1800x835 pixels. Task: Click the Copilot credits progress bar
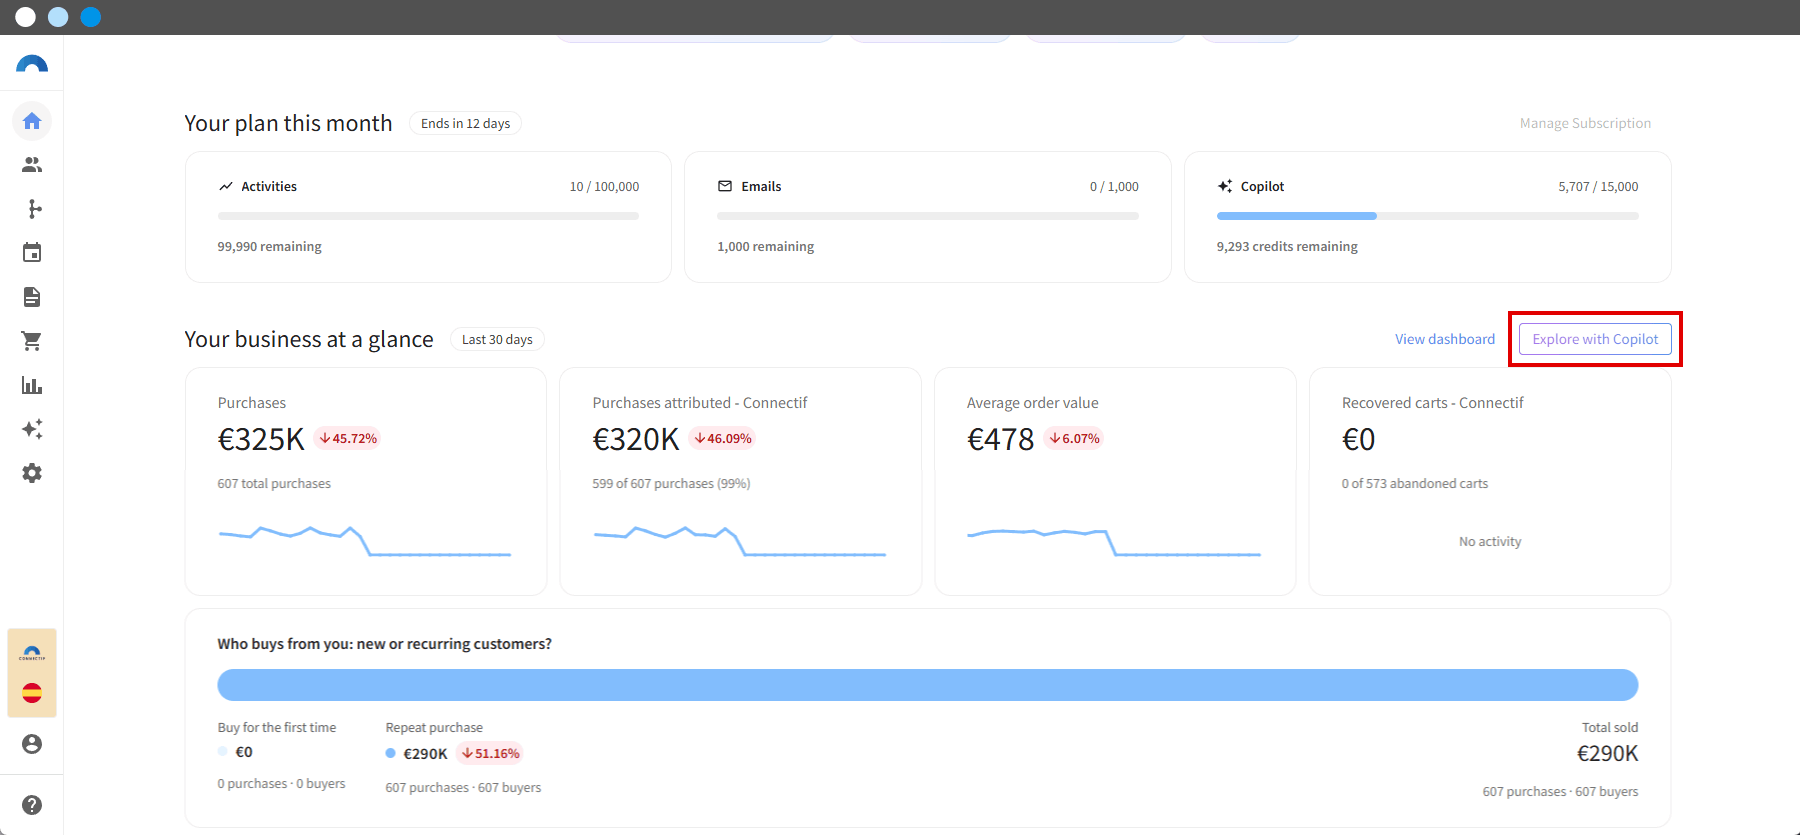pos(1427,216)
